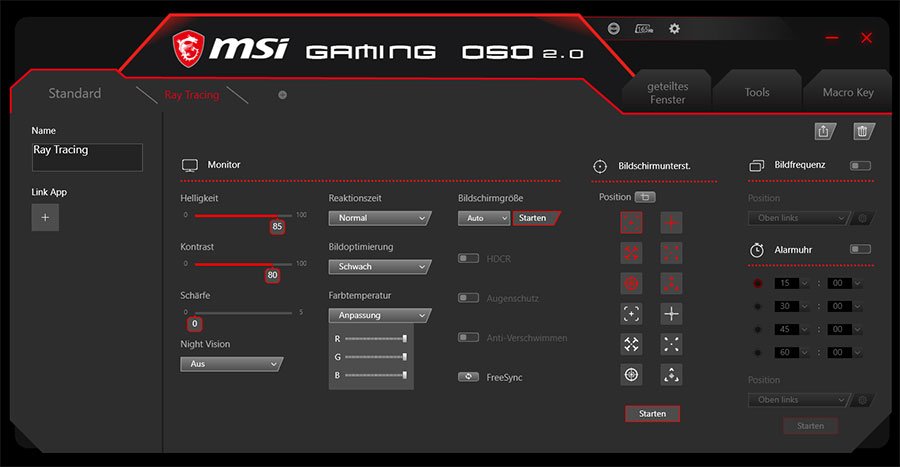Click the export profile icon

pos(825,131)
